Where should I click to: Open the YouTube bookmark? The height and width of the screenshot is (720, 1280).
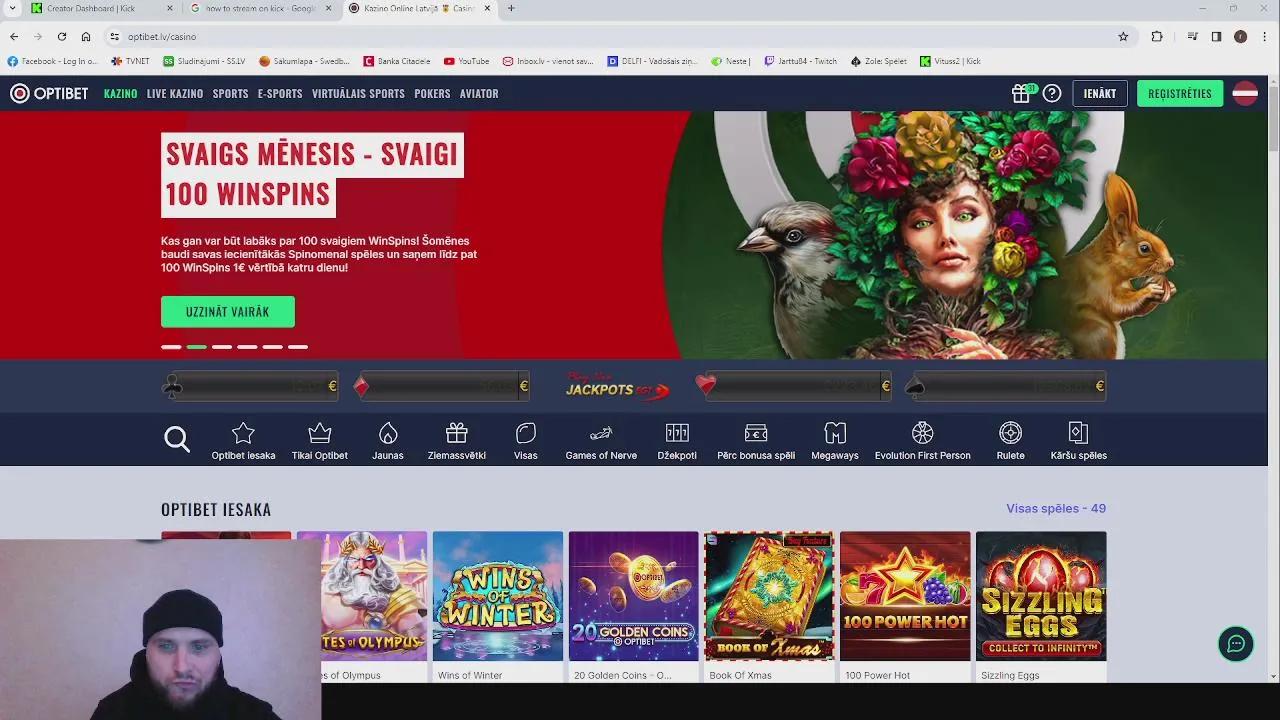click(467, 61)
